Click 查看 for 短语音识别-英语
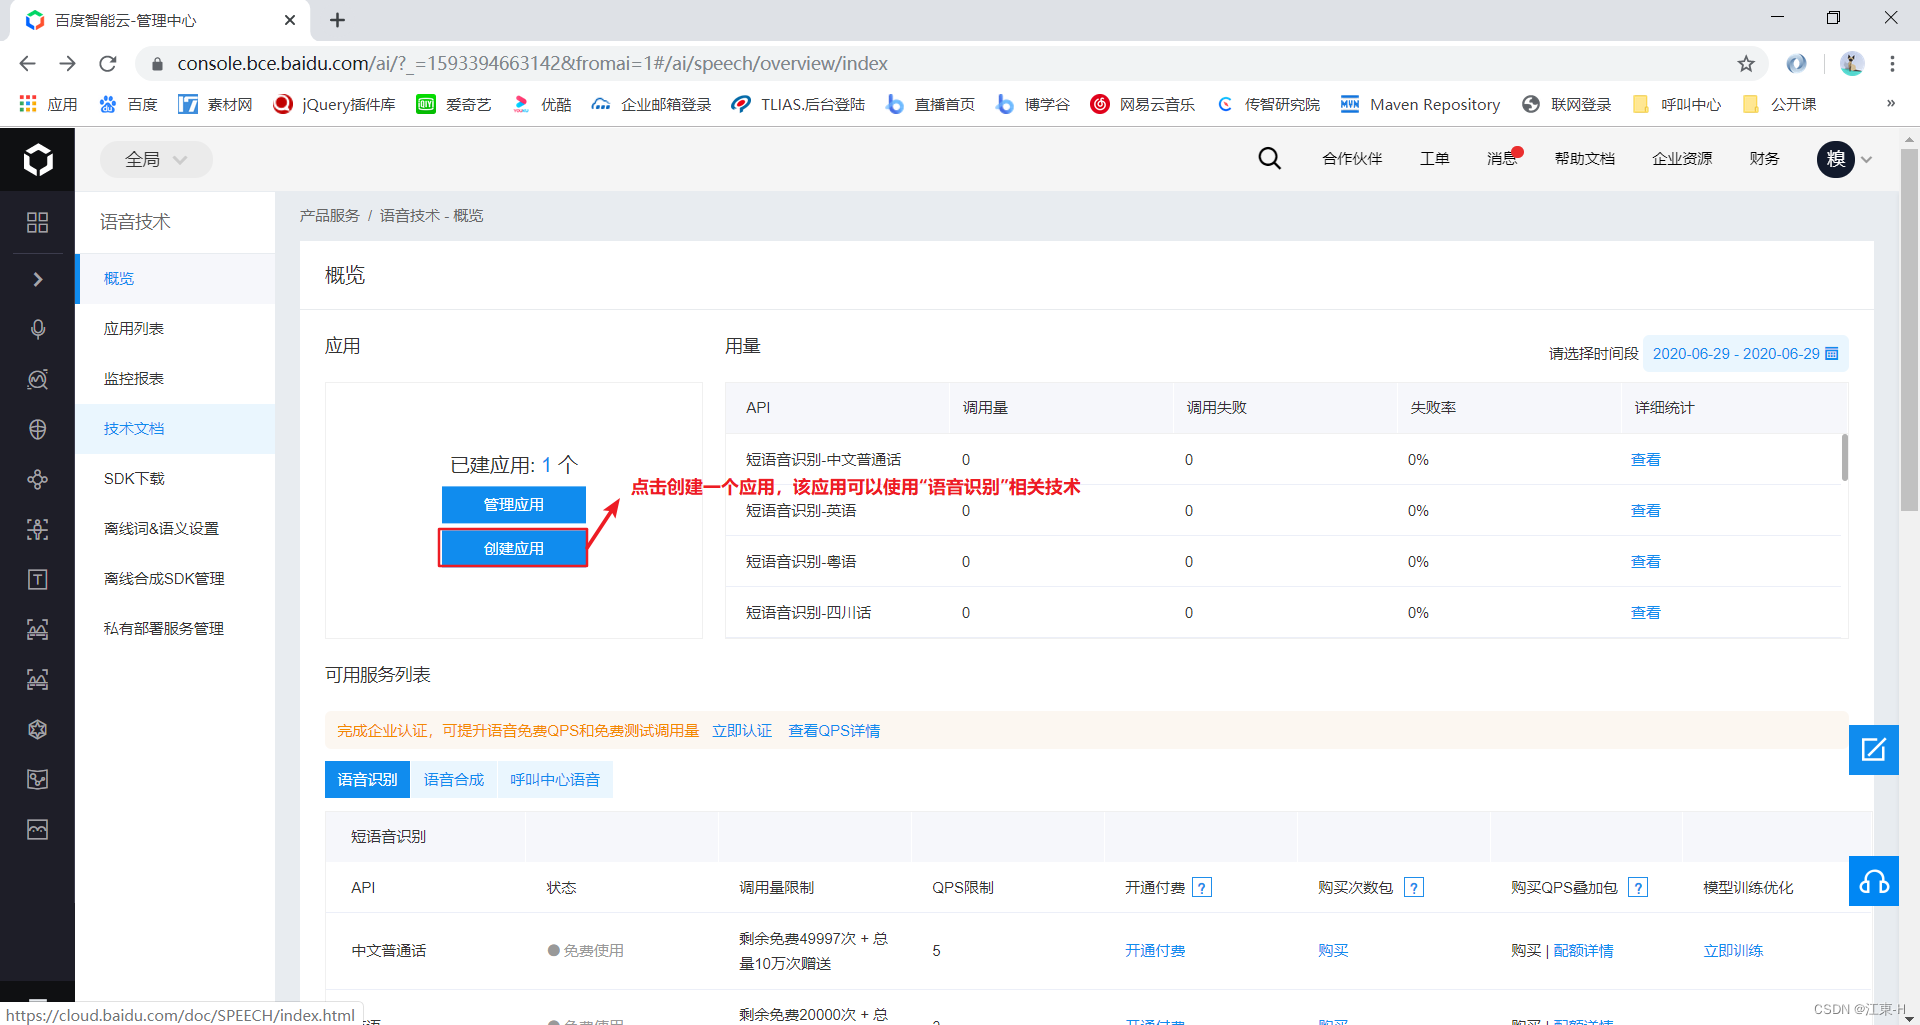The width and height of the screenshot is (1920, 1025). pyautogui.click(x=1646, y=511)
